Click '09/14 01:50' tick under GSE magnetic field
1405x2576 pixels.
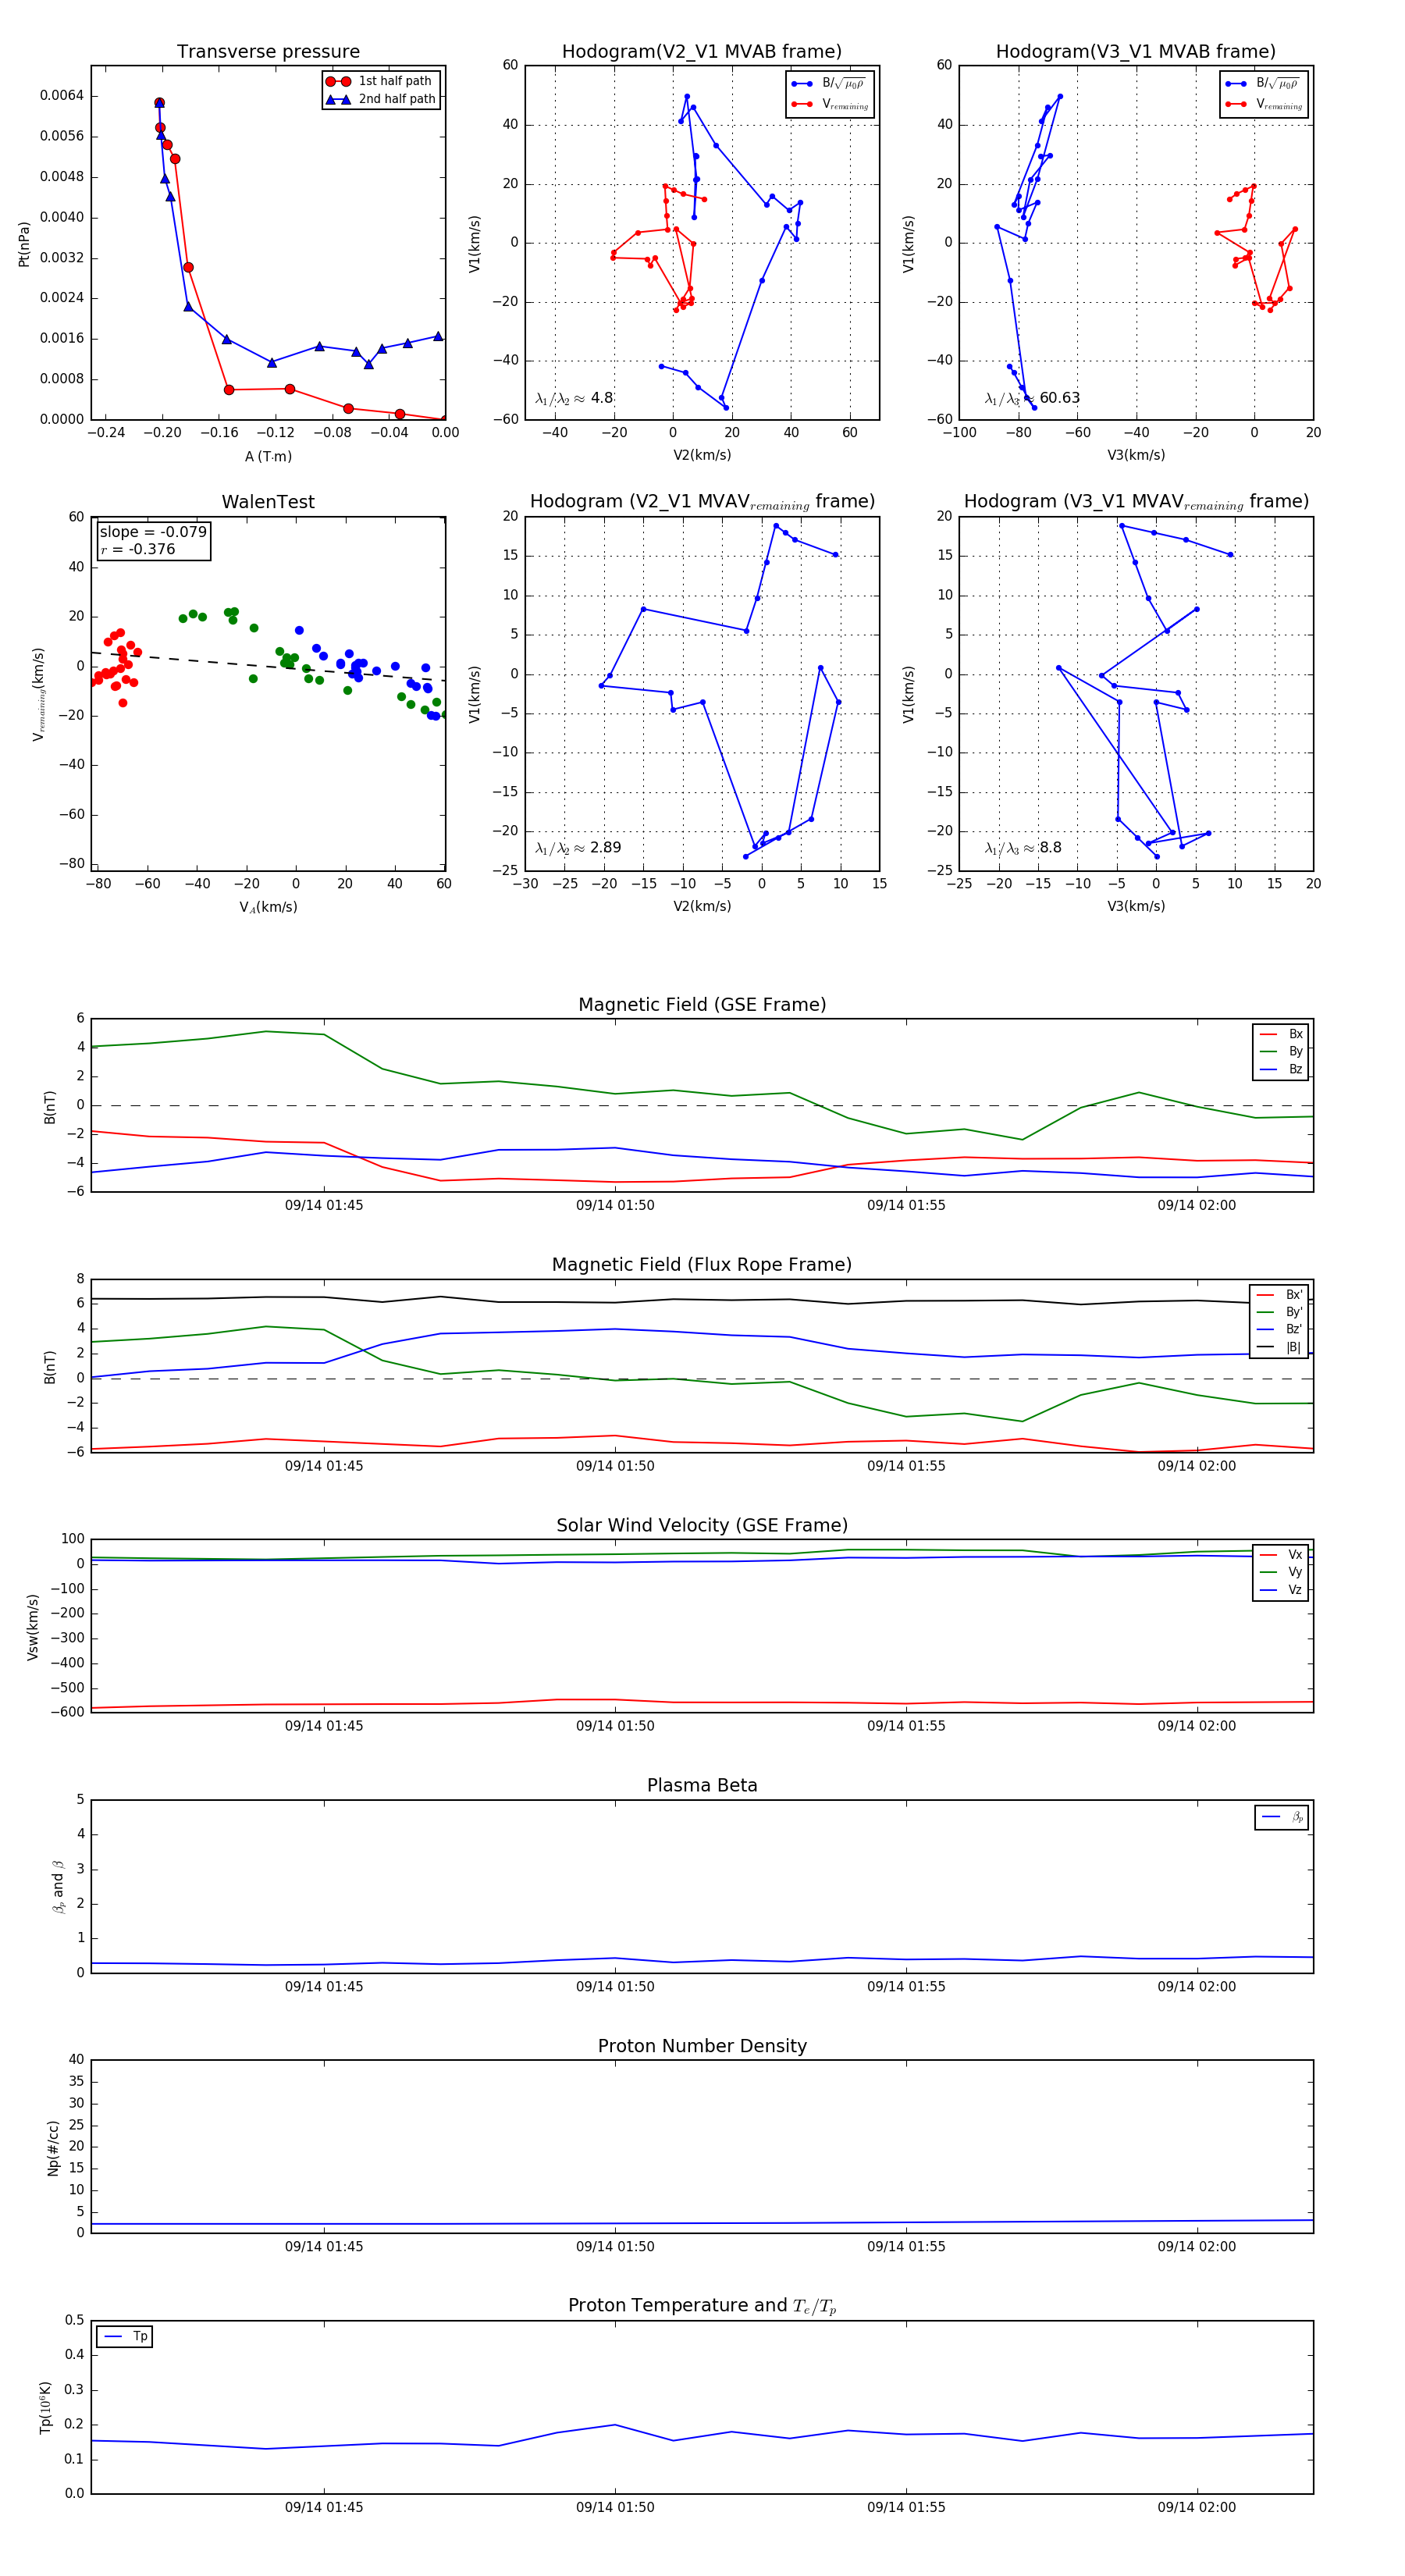(615, 1205)
